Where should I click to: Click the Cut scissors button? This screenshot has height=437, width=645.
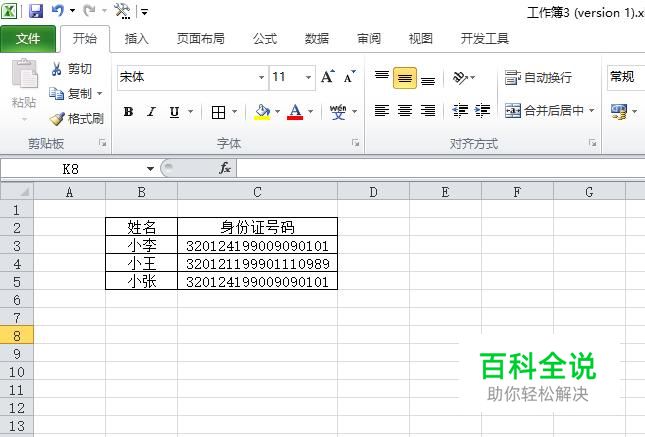click(71, 69)
